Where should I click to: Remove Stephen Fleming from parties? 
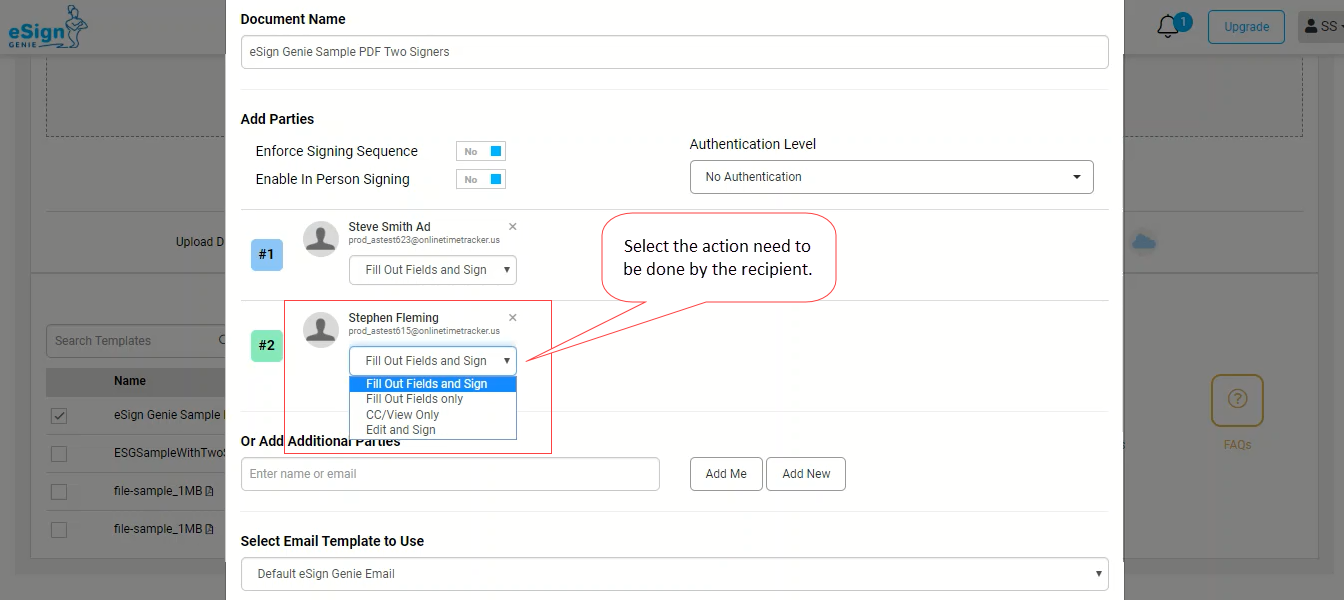point(513,318)
